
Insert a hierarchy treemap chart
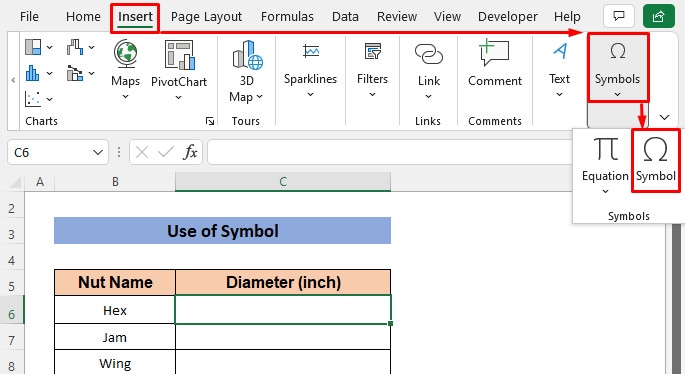click(x=33, y=47)
